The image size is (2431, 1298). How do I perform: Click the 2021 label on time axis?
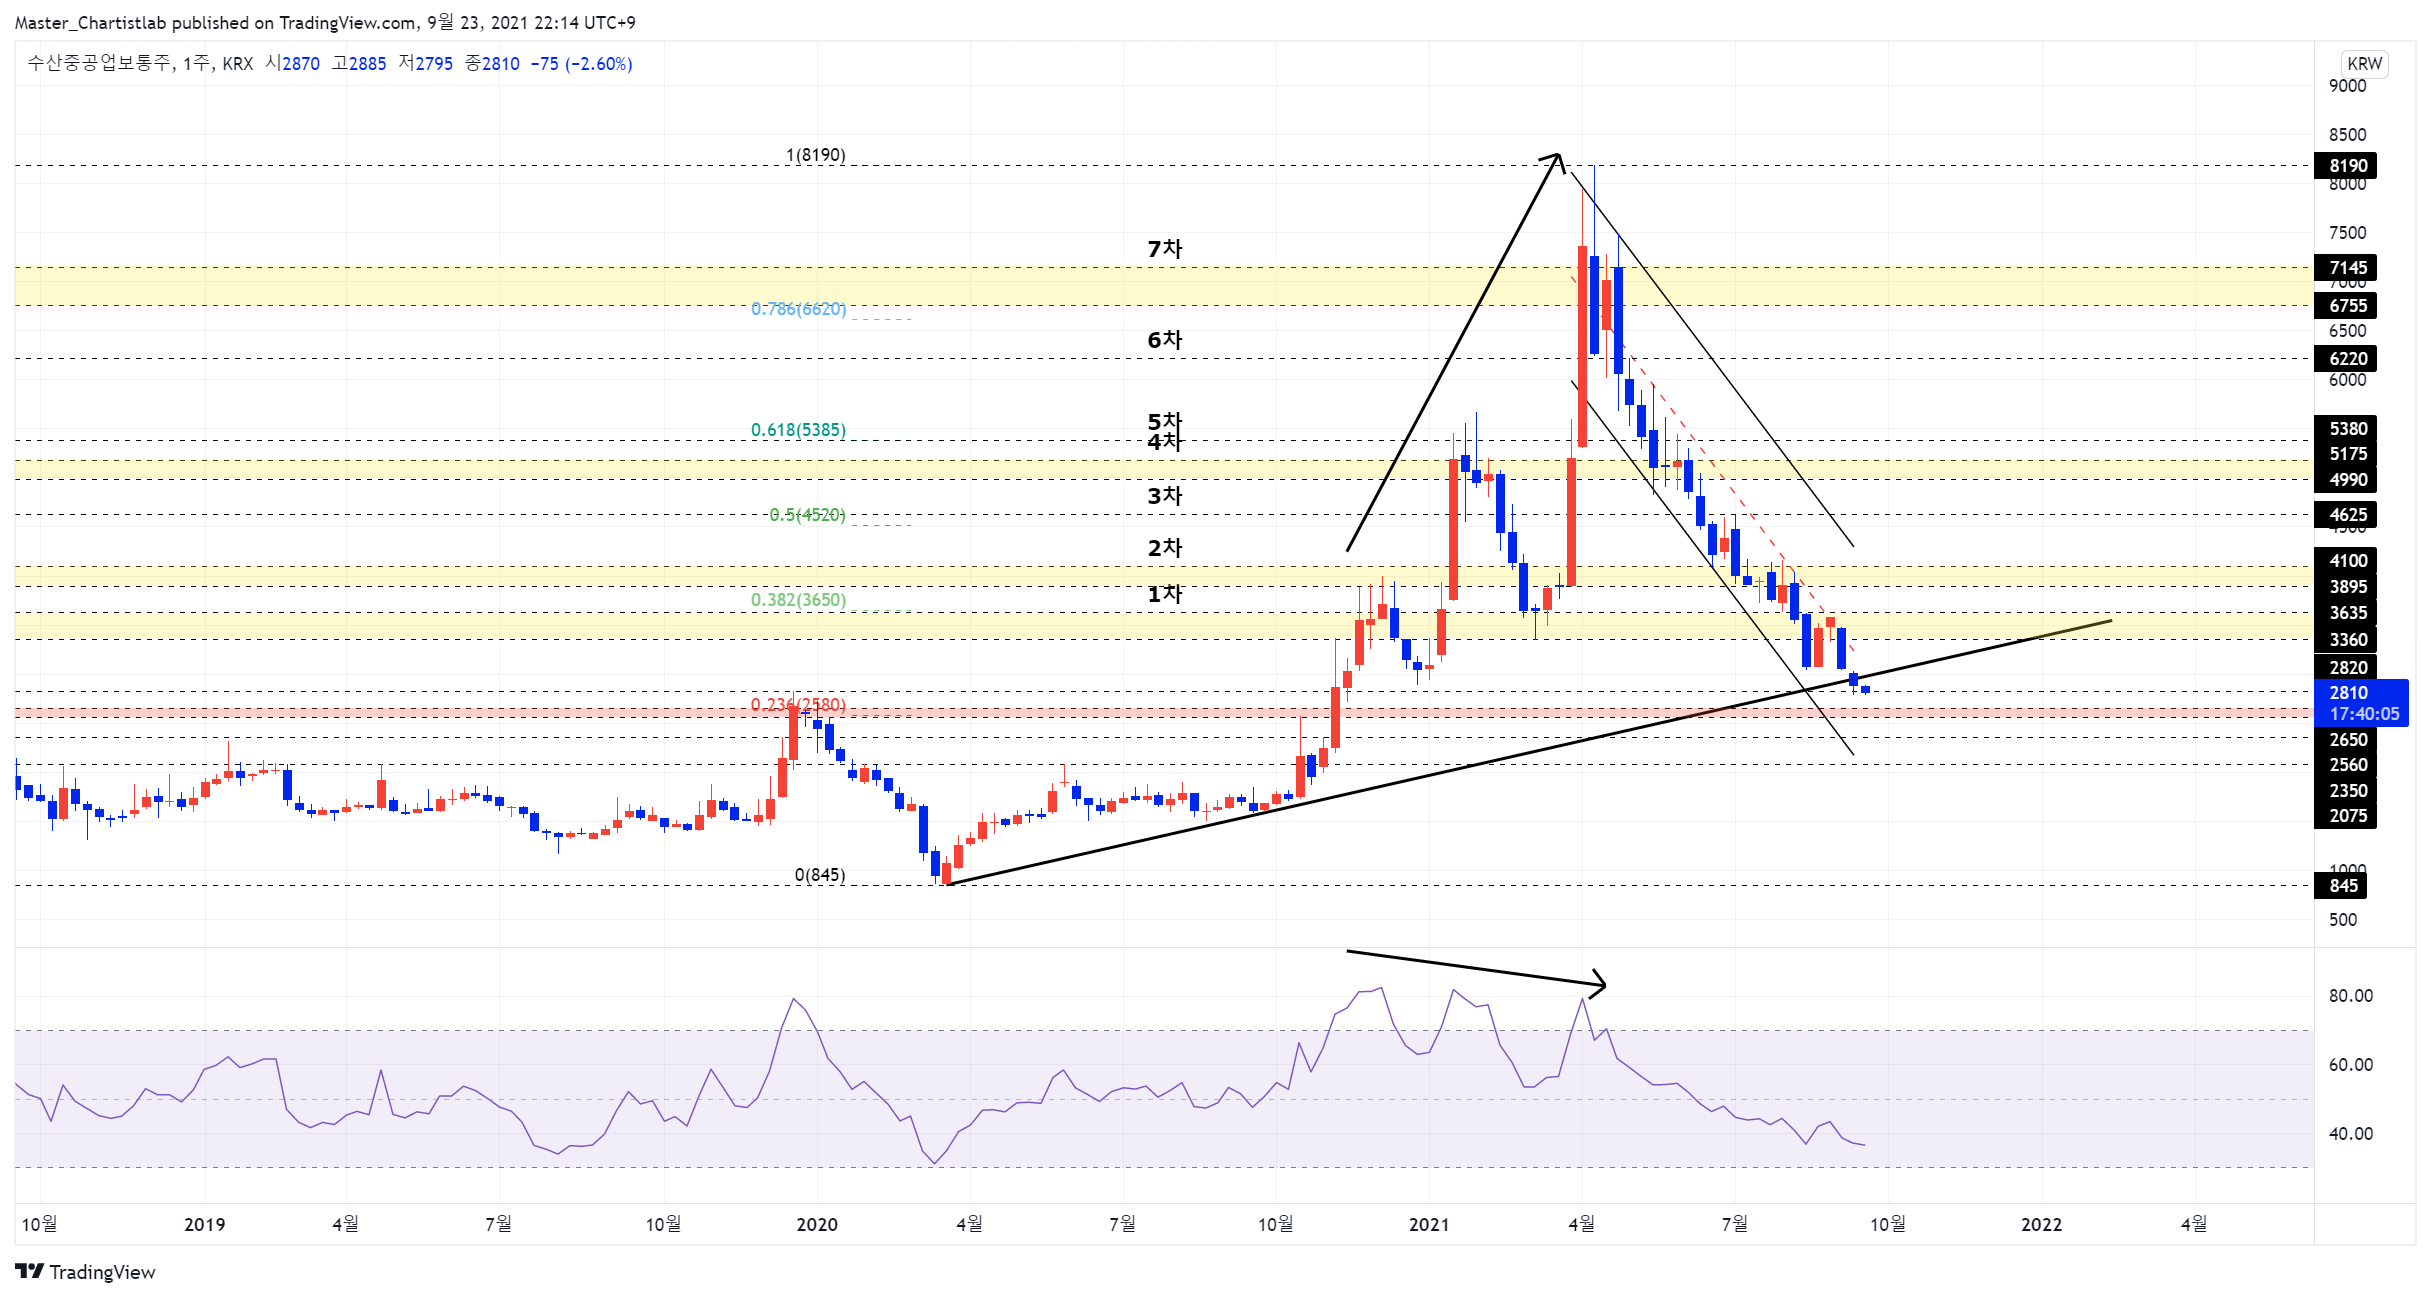[x=1429, y=1225]
